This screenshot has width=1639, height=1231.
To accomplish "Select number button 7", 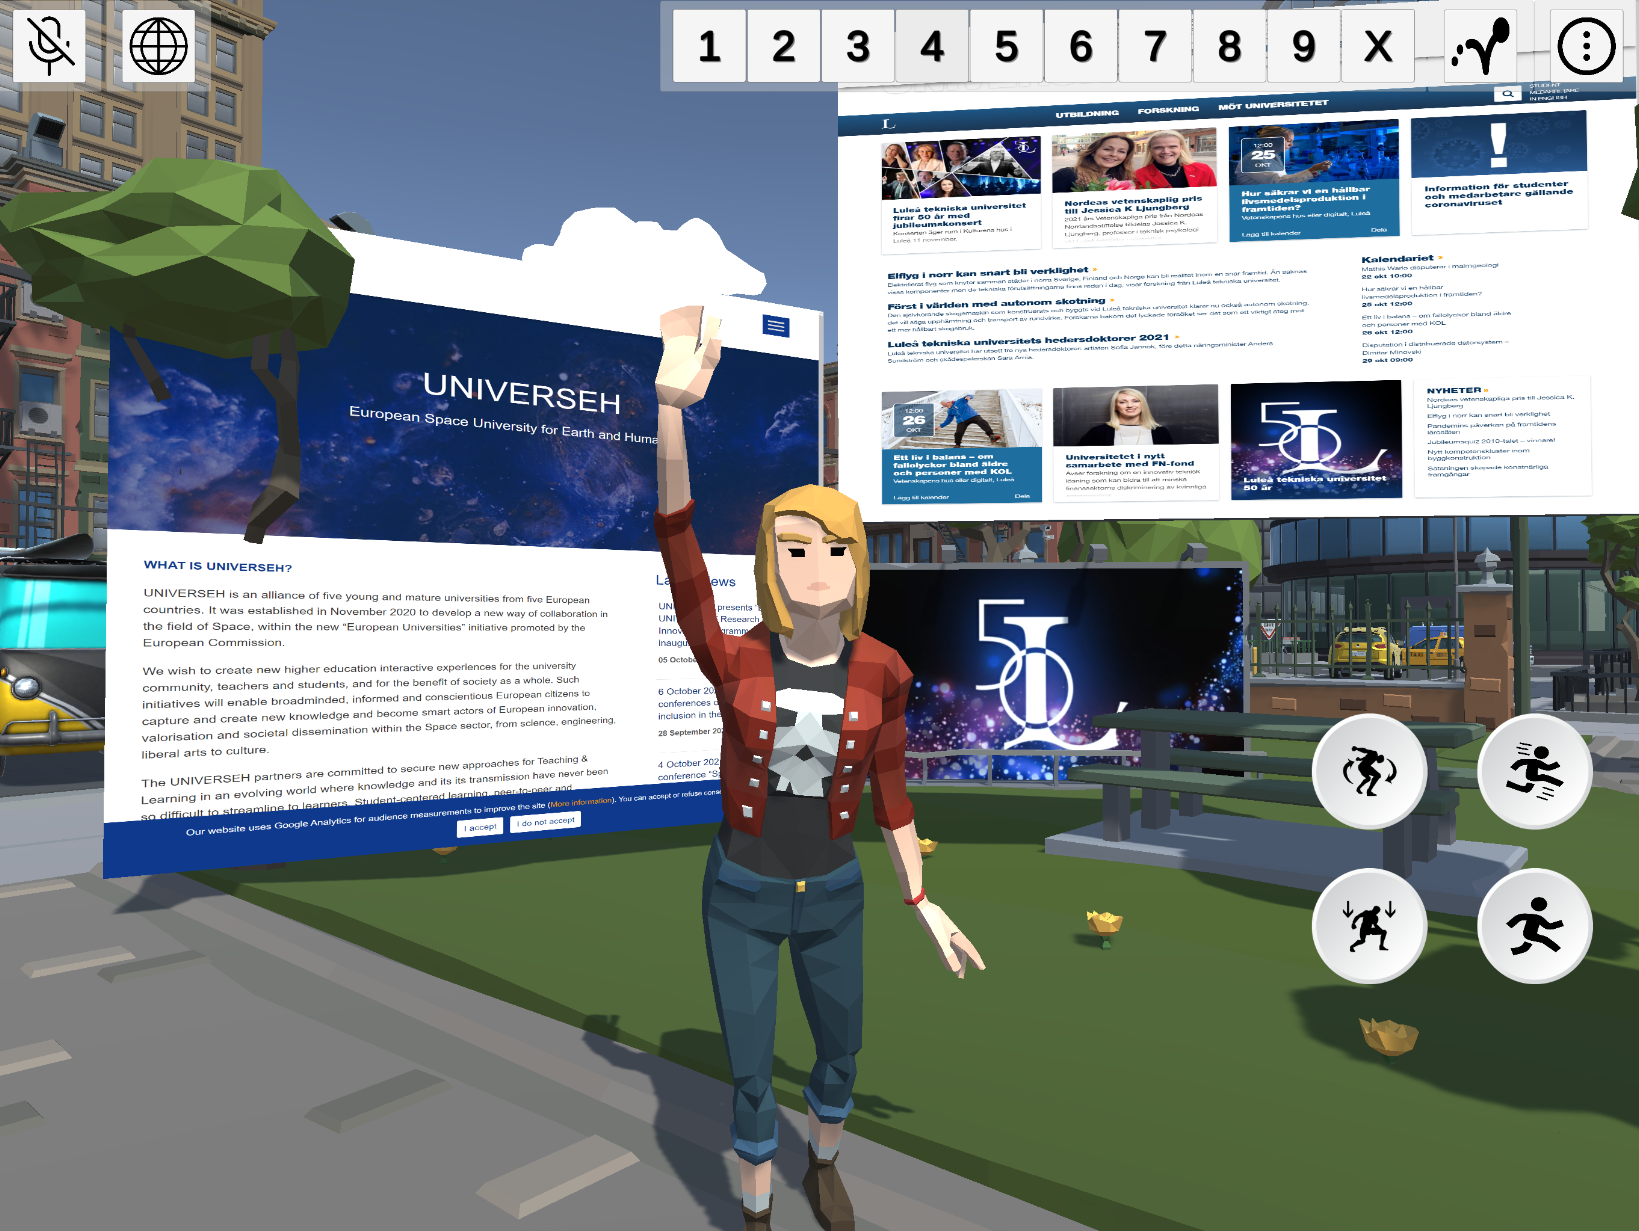I will point(1155,46).
